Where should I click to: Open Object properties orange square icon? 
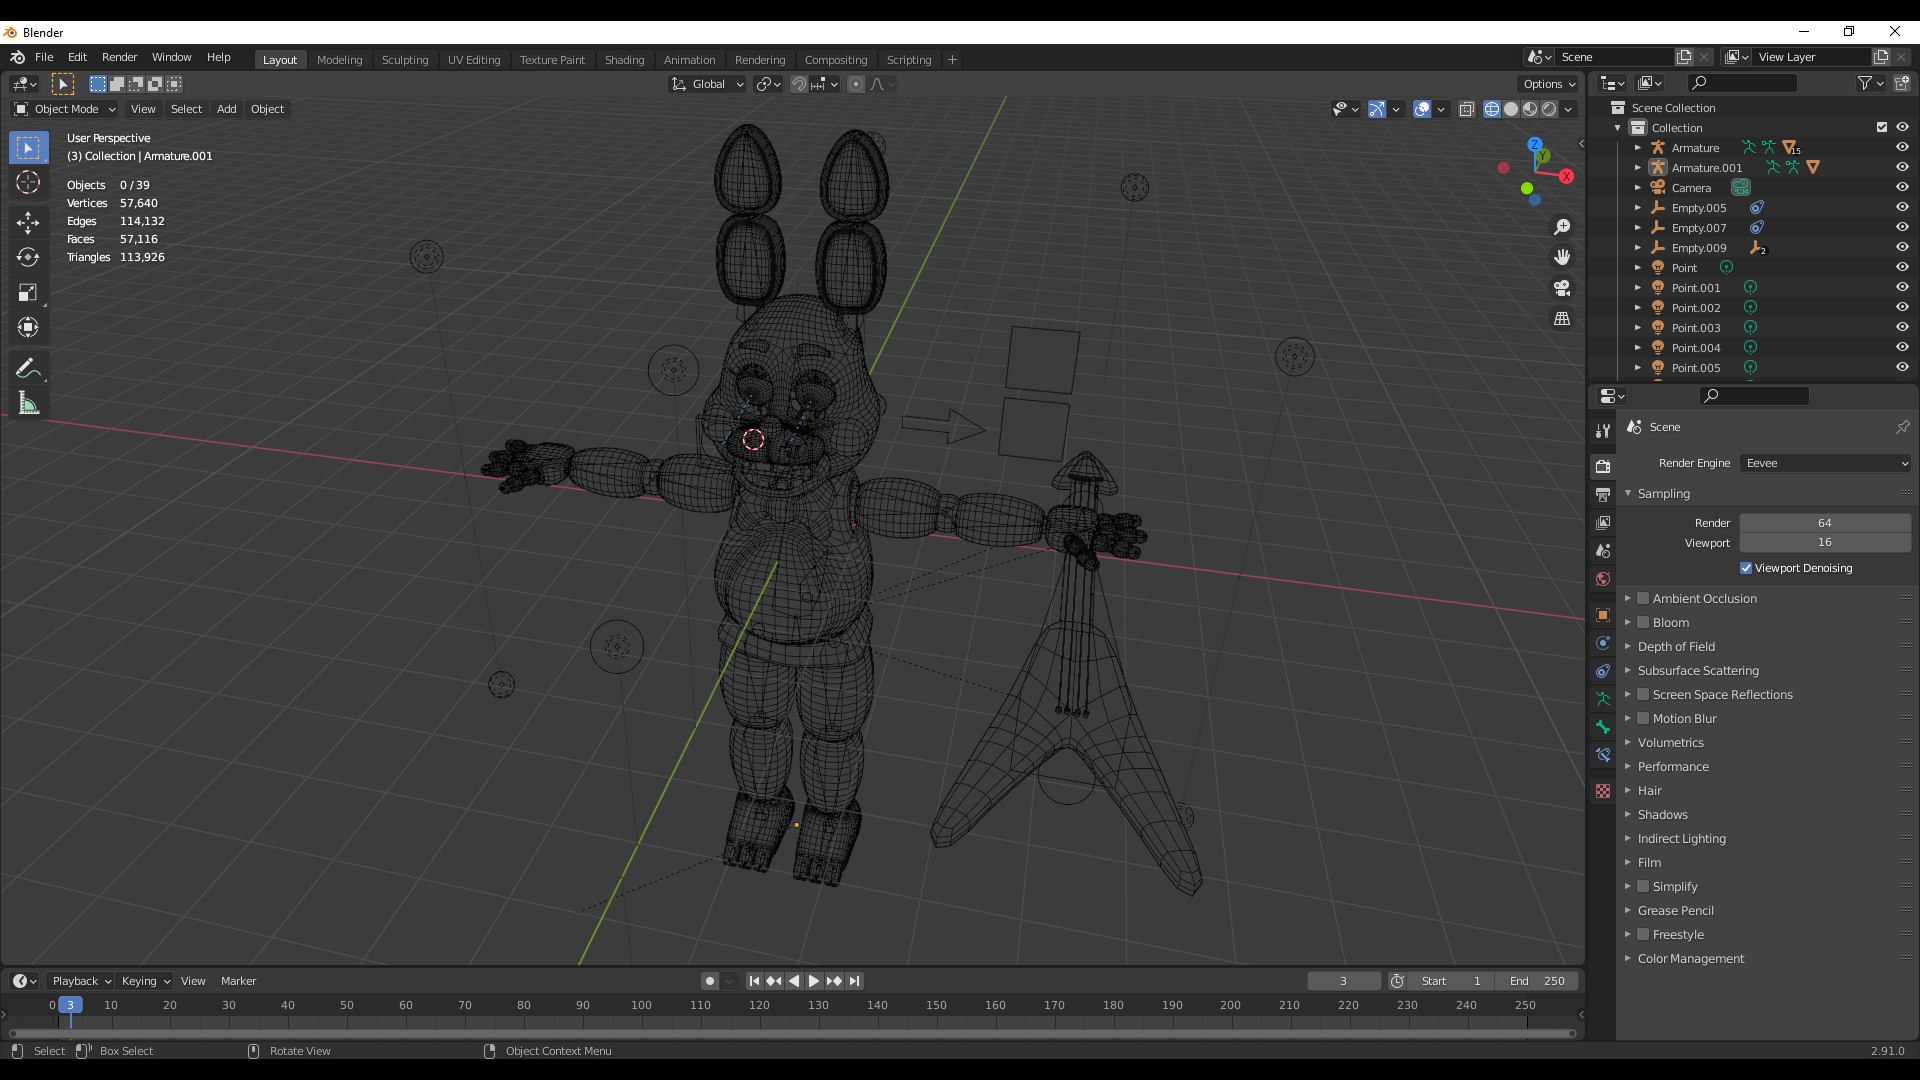pos(1603,615)
